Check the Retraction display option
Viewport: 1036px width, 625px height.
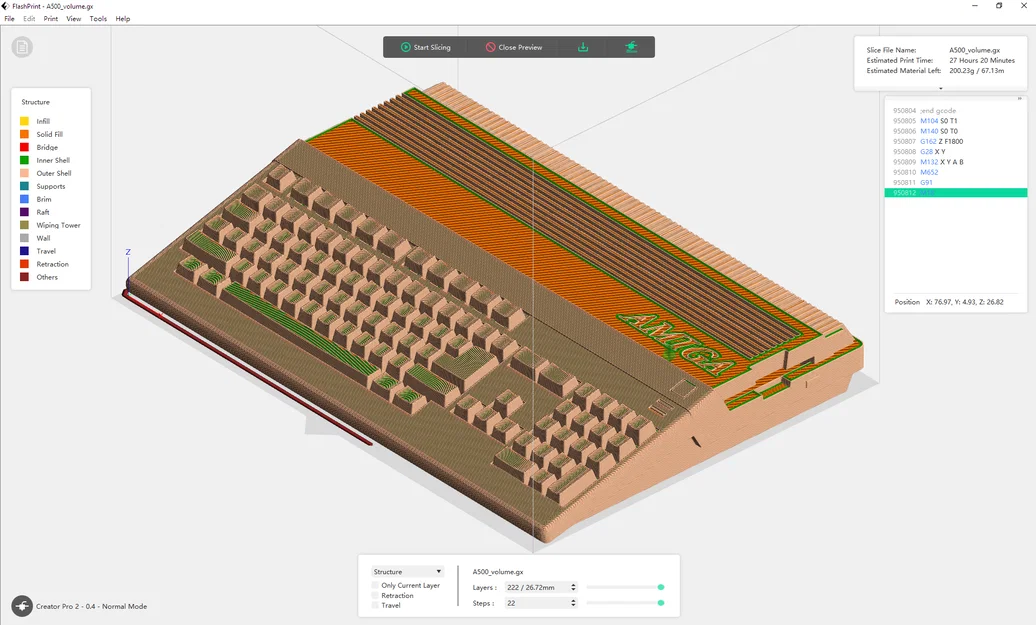pyautogui.click(x=377, y=595)
